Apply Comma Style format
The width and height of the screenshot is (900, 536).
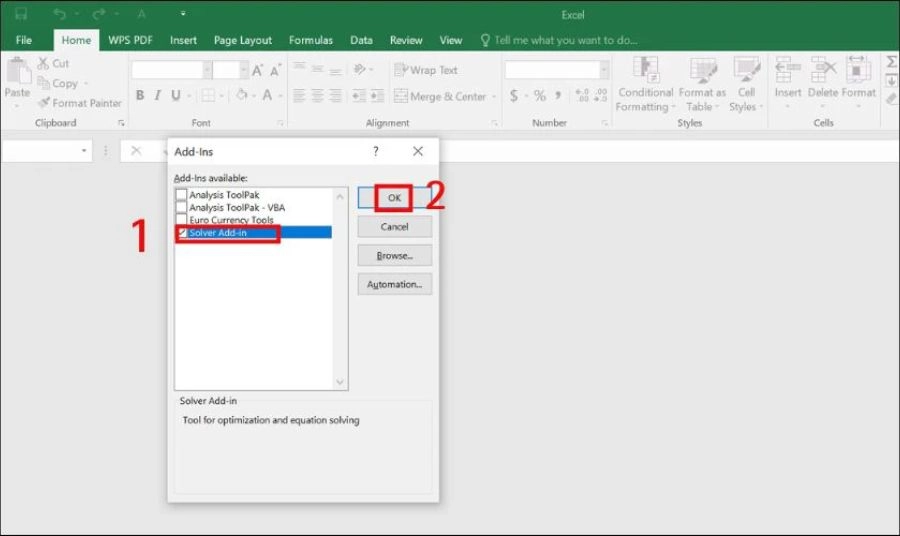coord(558,95)
